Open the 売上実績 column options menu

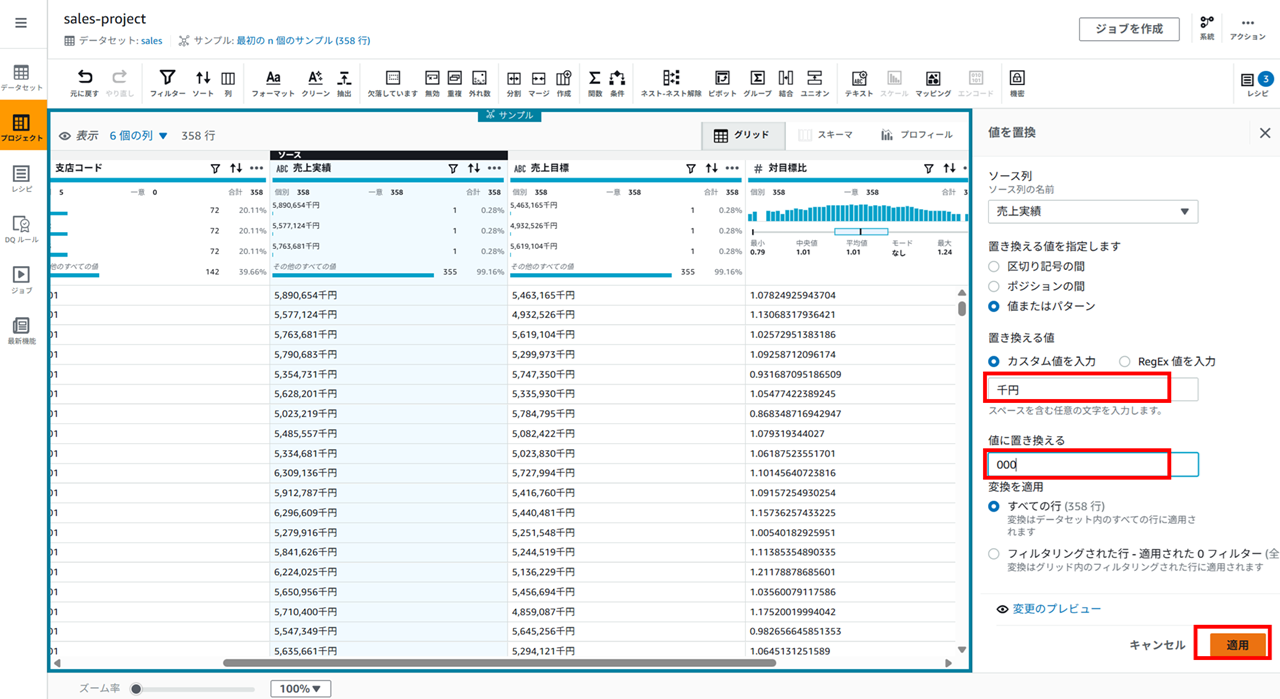pyautogui.click(x=494, y=168)
